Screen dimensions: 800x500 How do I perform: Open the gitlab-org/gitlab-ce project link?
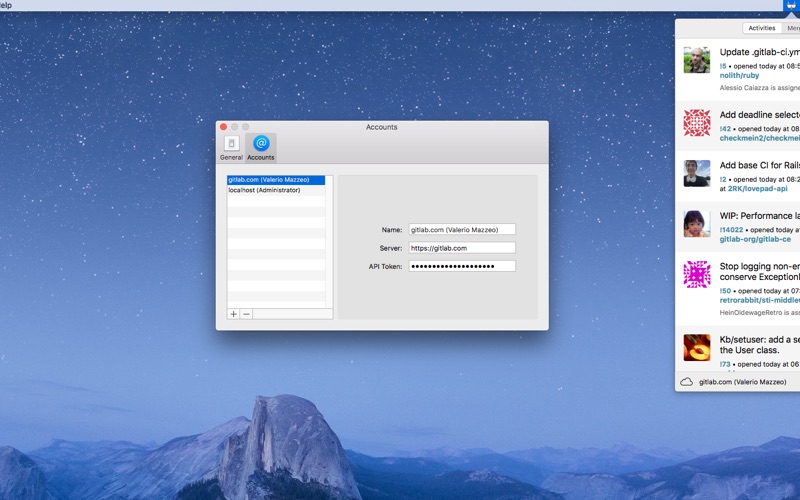pyautogui.click(x=755, y=239)
